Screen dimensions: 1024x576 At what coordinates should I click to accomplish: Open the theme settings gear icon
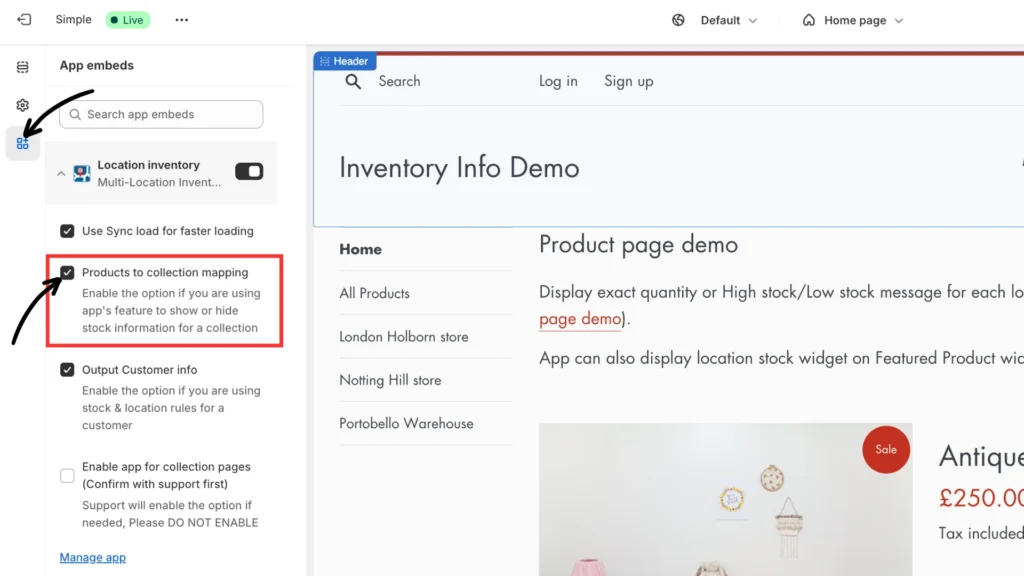click(x=23, y=105)
